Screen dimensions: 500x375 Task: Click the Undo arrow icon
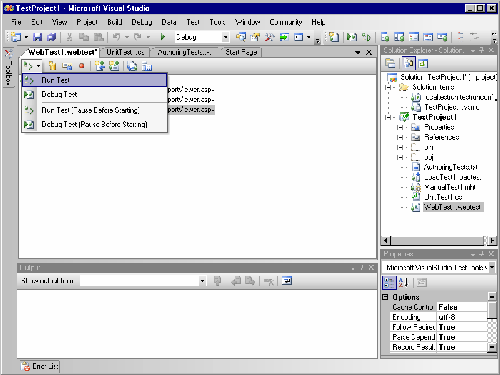coord(116,37)
